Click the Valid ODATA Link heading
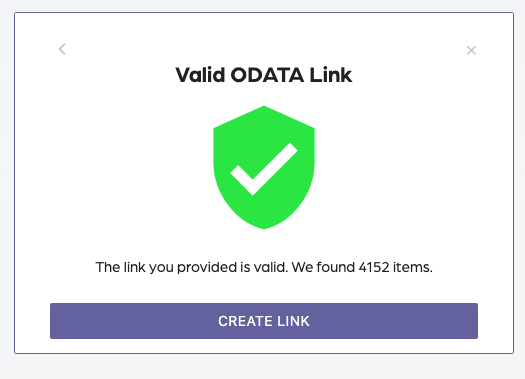 click(264, 75)
